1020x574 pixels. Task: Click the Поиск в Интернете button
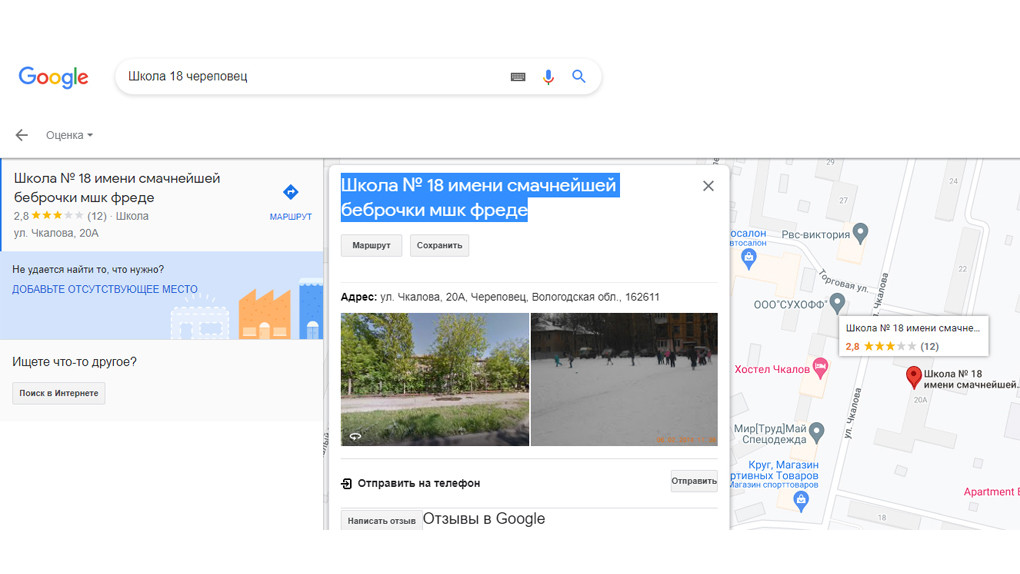click(x=59, y=393)
